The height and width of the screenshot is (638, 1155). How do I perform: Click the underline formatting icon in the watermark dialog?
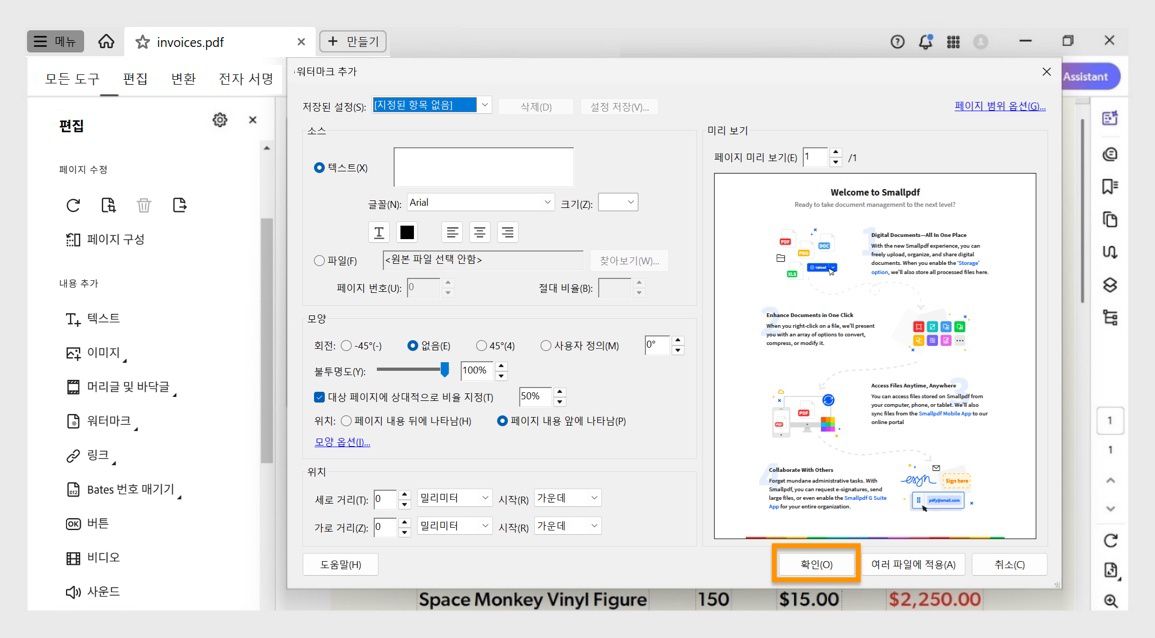378,232
